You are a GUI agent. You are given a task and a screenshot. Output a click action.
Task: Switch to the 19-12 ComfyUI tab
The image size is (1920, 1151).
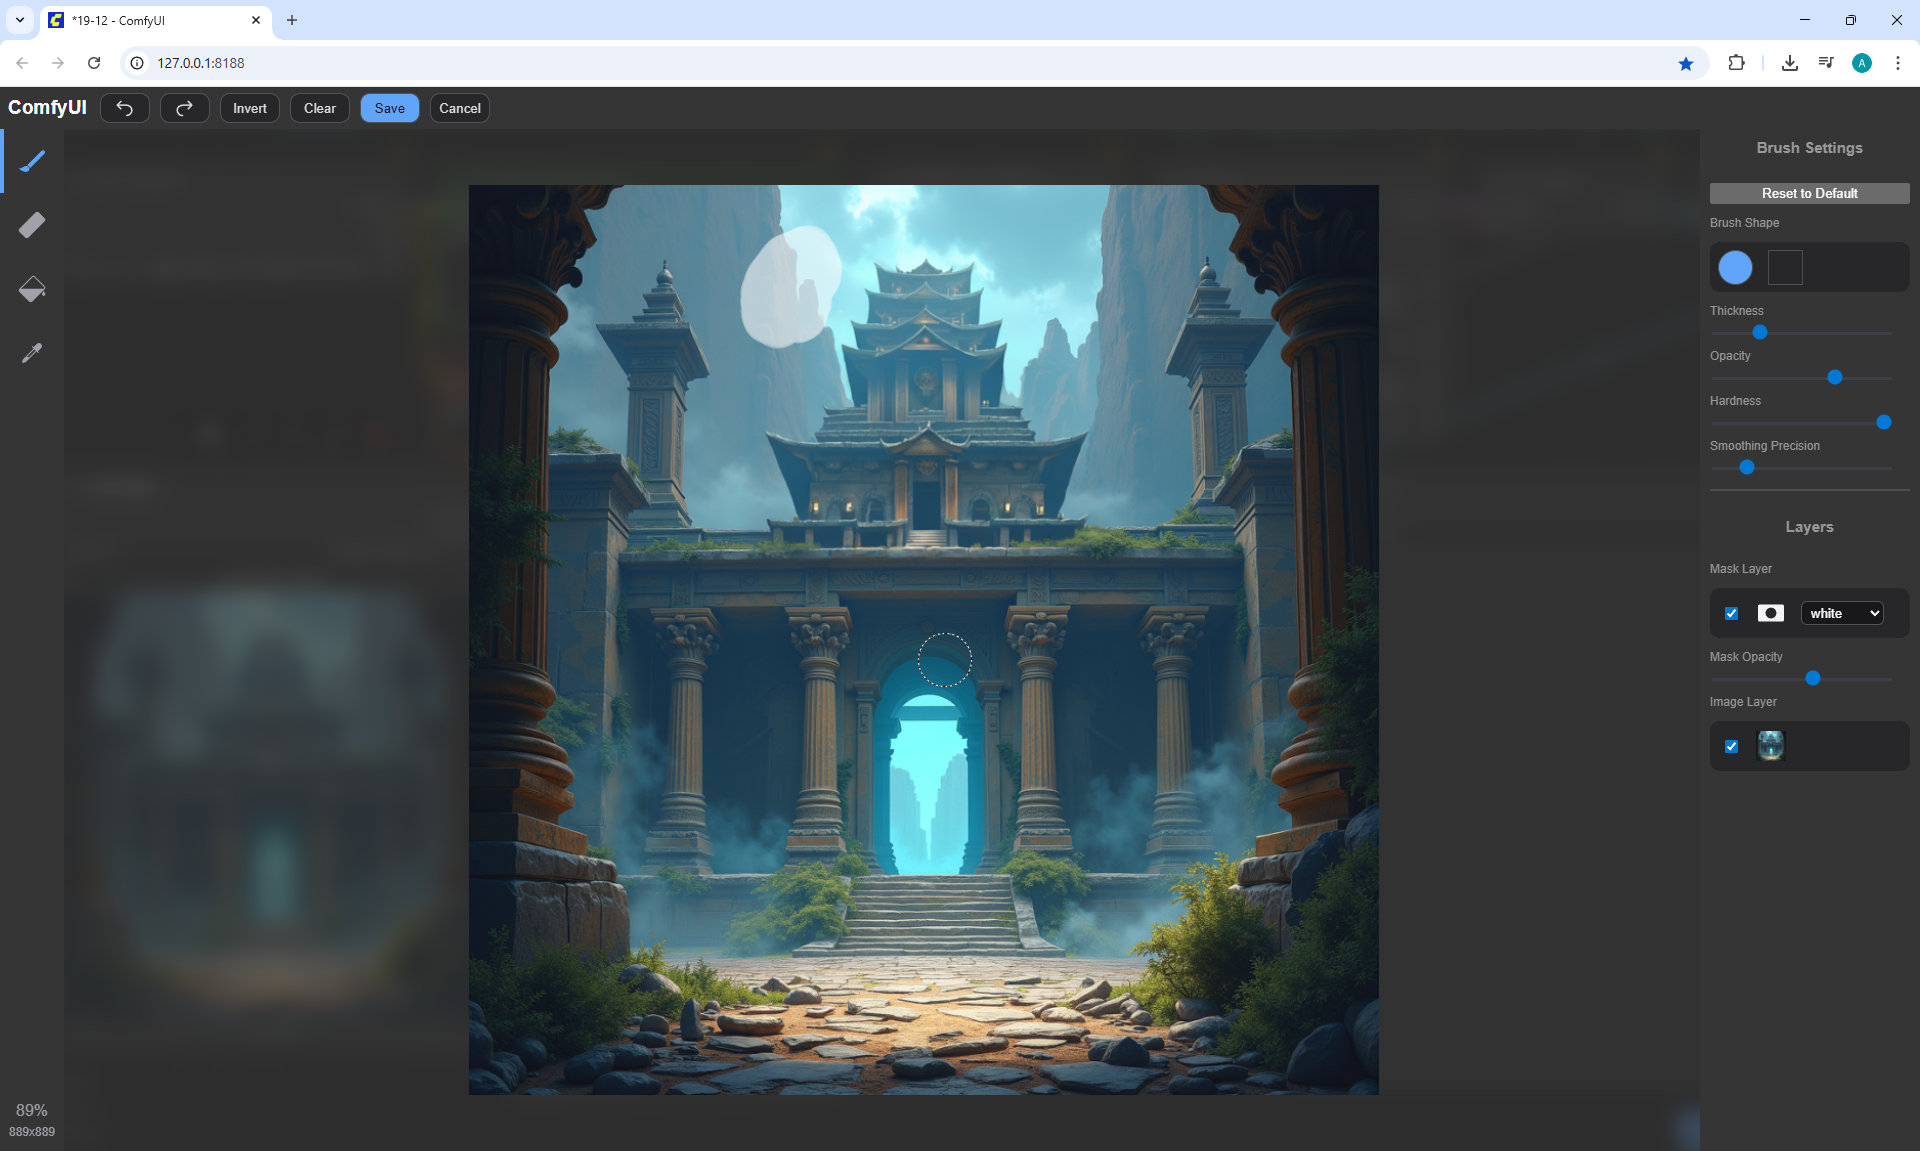150,20
